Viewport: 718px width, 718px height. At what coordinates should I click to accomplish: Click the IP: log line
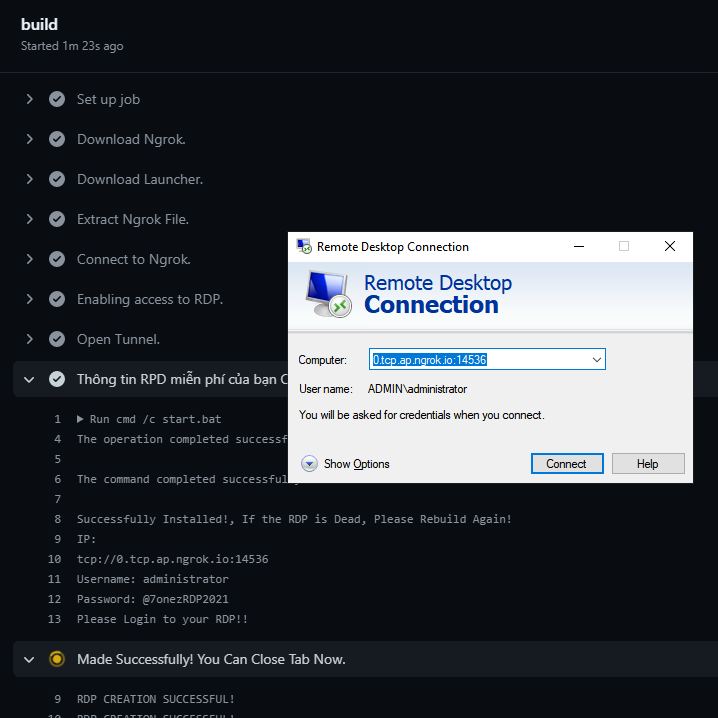[87, 539]
